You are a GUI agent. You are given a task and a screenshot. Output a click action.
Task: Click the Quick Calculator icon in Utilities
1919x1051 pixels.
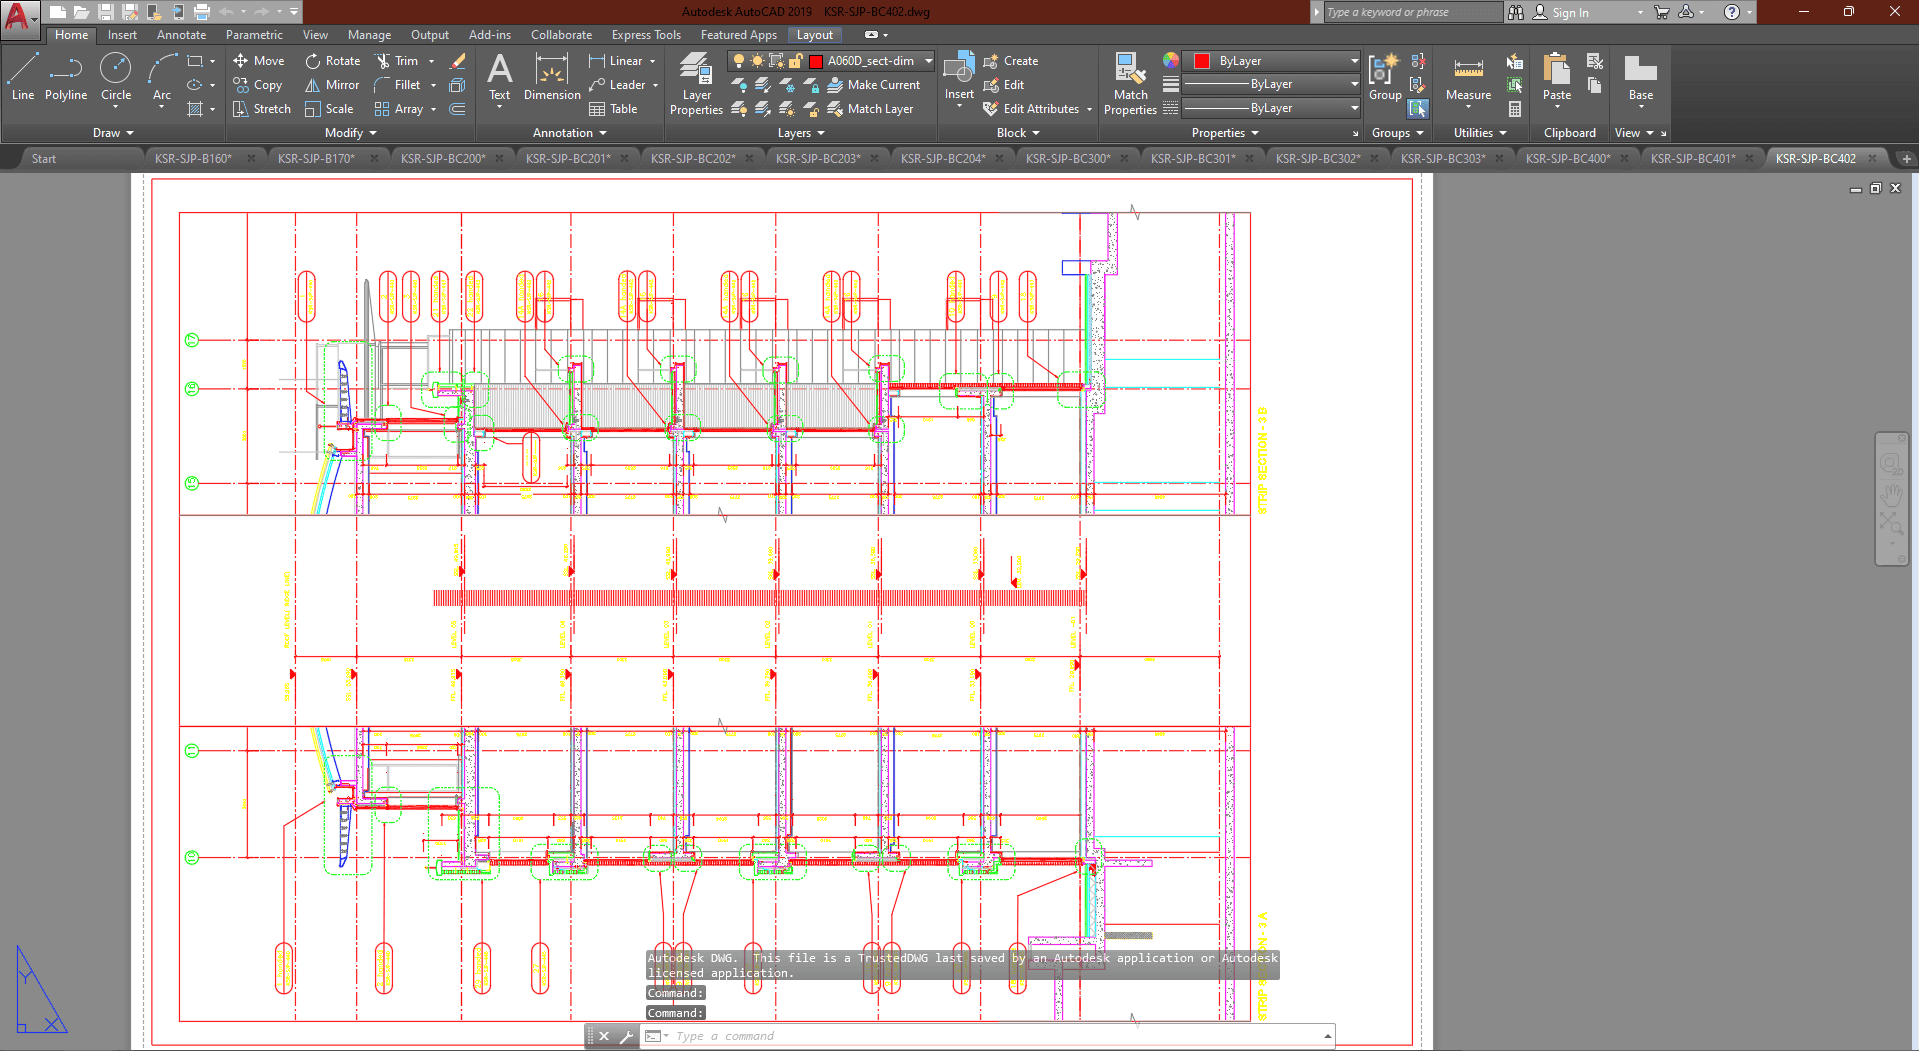pos(1515,109)
